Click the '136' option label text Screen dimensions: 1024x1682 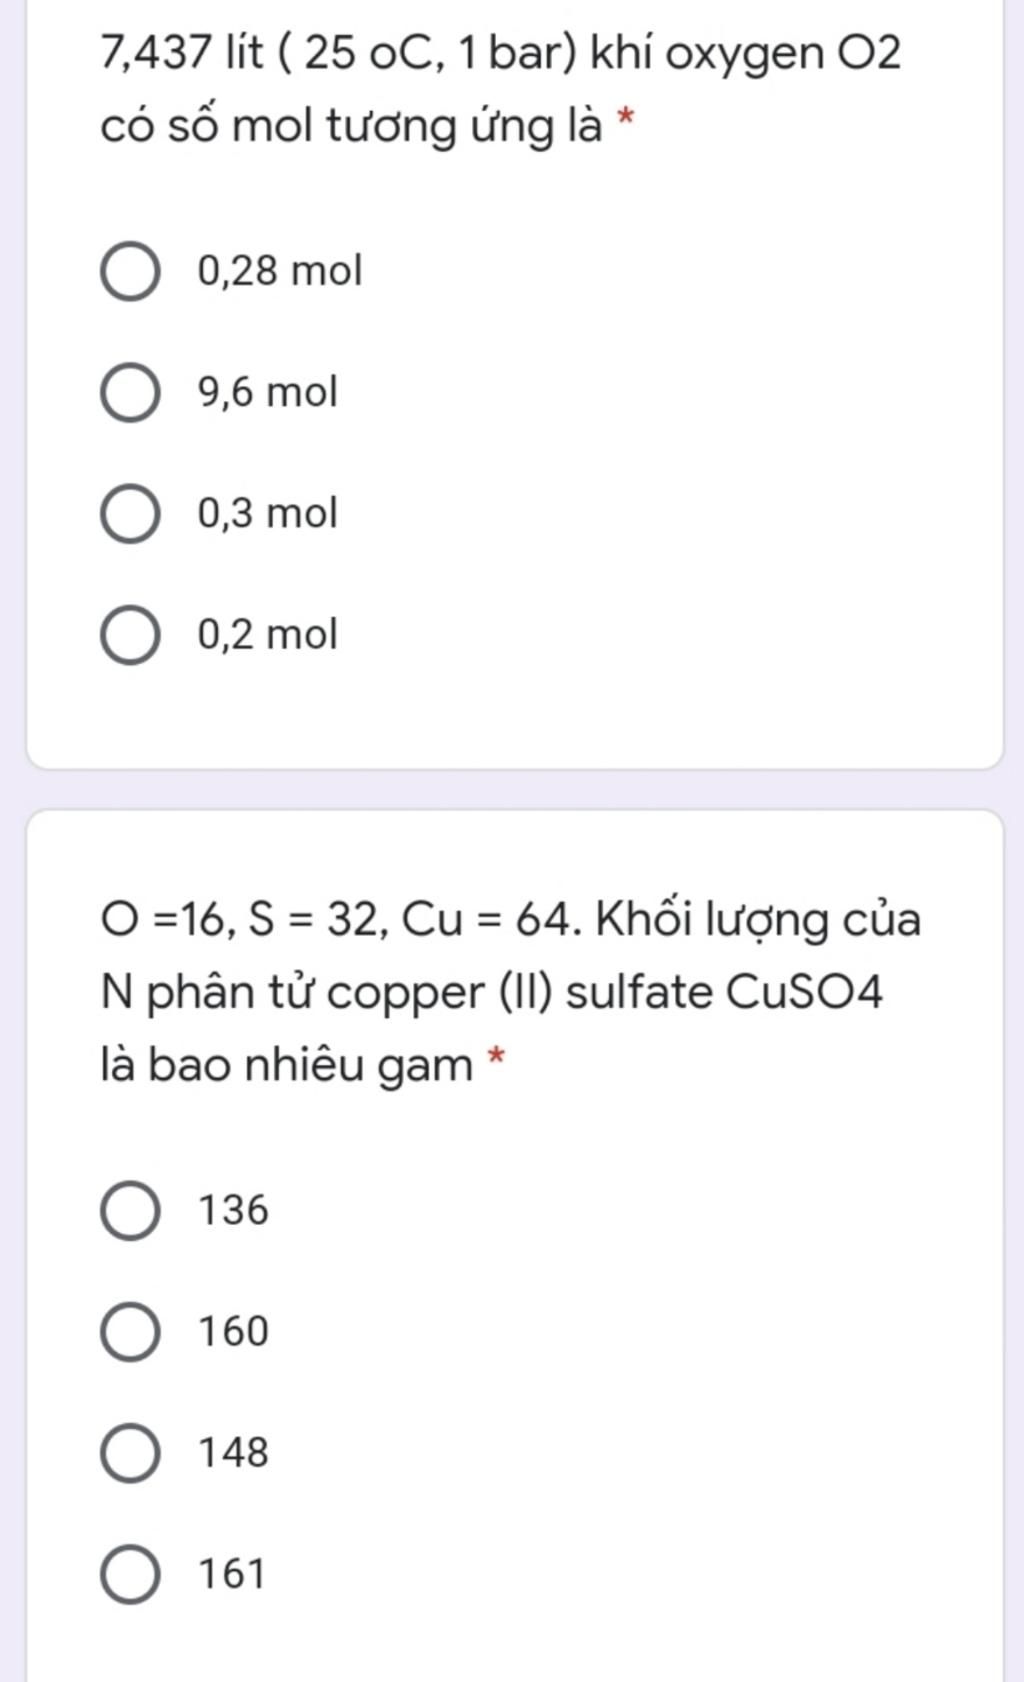pos(234,1210)
